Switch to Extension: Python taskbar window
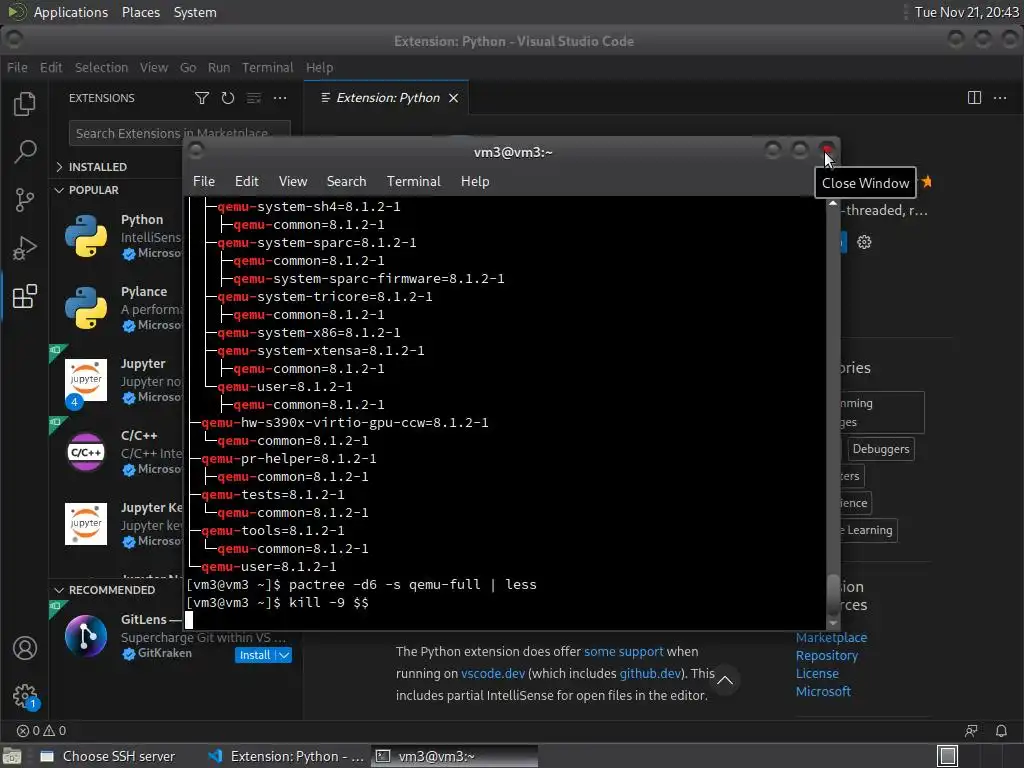 point(286,756)
